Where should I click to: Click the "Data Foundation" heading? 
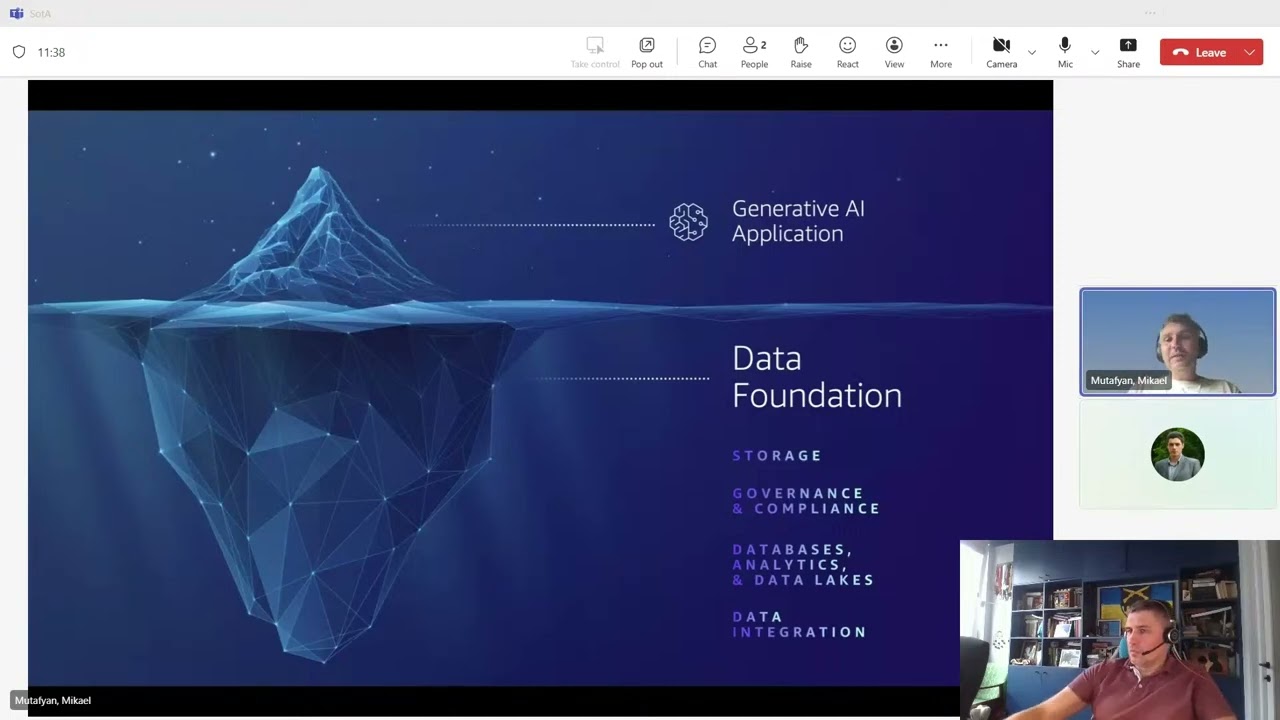point(817,377)
